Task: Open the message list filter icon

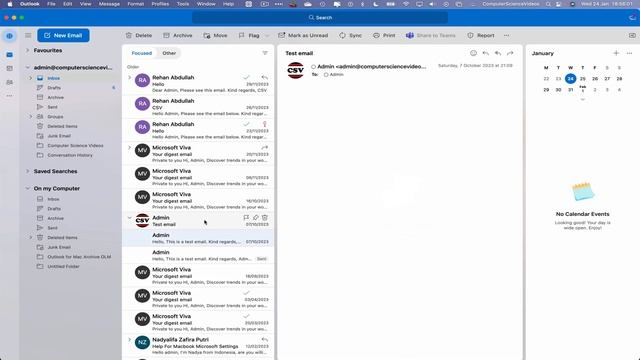Action: tap(265, 53)
